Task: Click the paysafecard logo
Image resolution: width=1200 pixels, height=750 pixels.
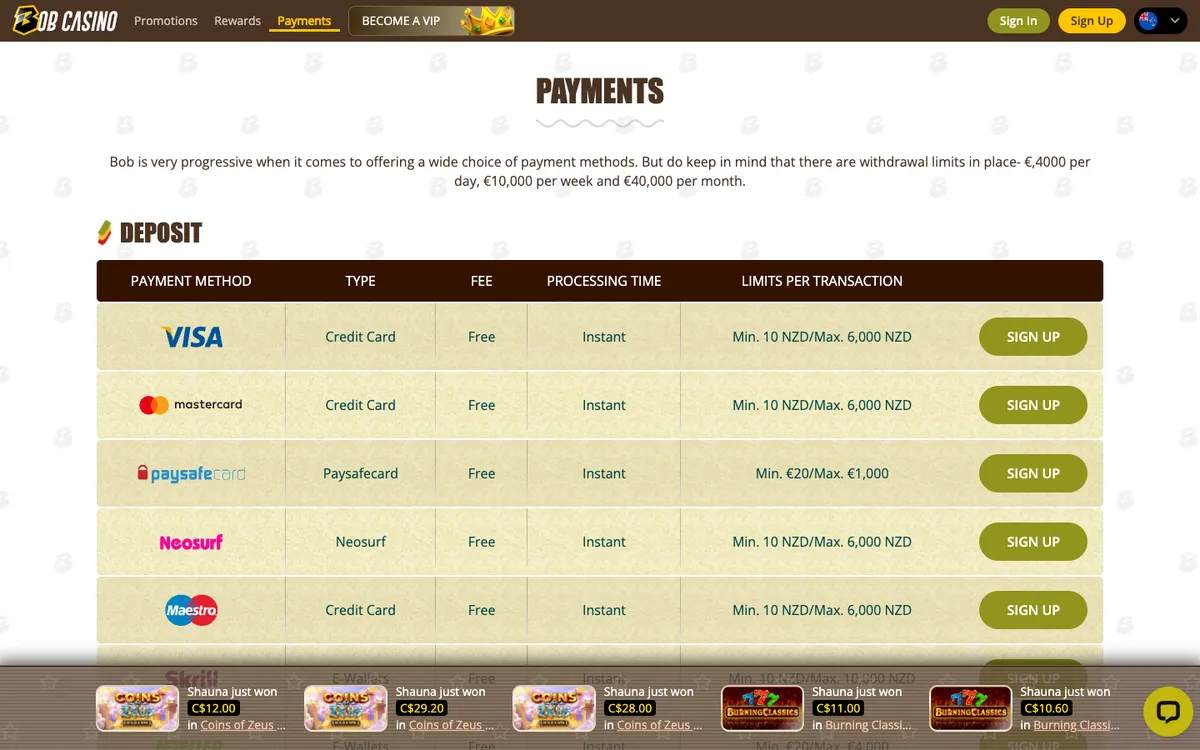Action: pyautogui.click(x=191, y=473)
